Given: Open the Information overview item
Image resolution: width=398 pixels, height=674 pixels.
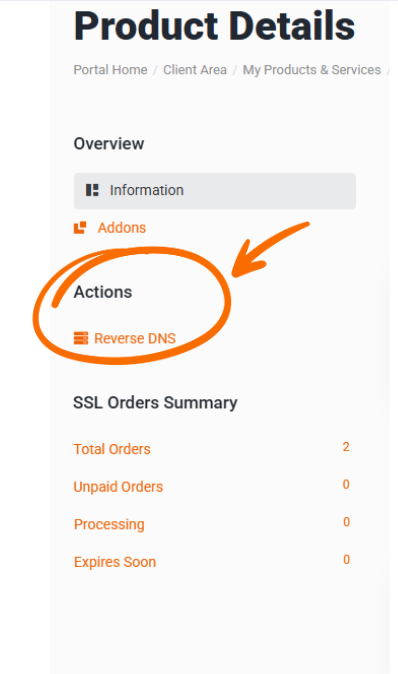Looking at the screenshot, I should click(214, 191).
